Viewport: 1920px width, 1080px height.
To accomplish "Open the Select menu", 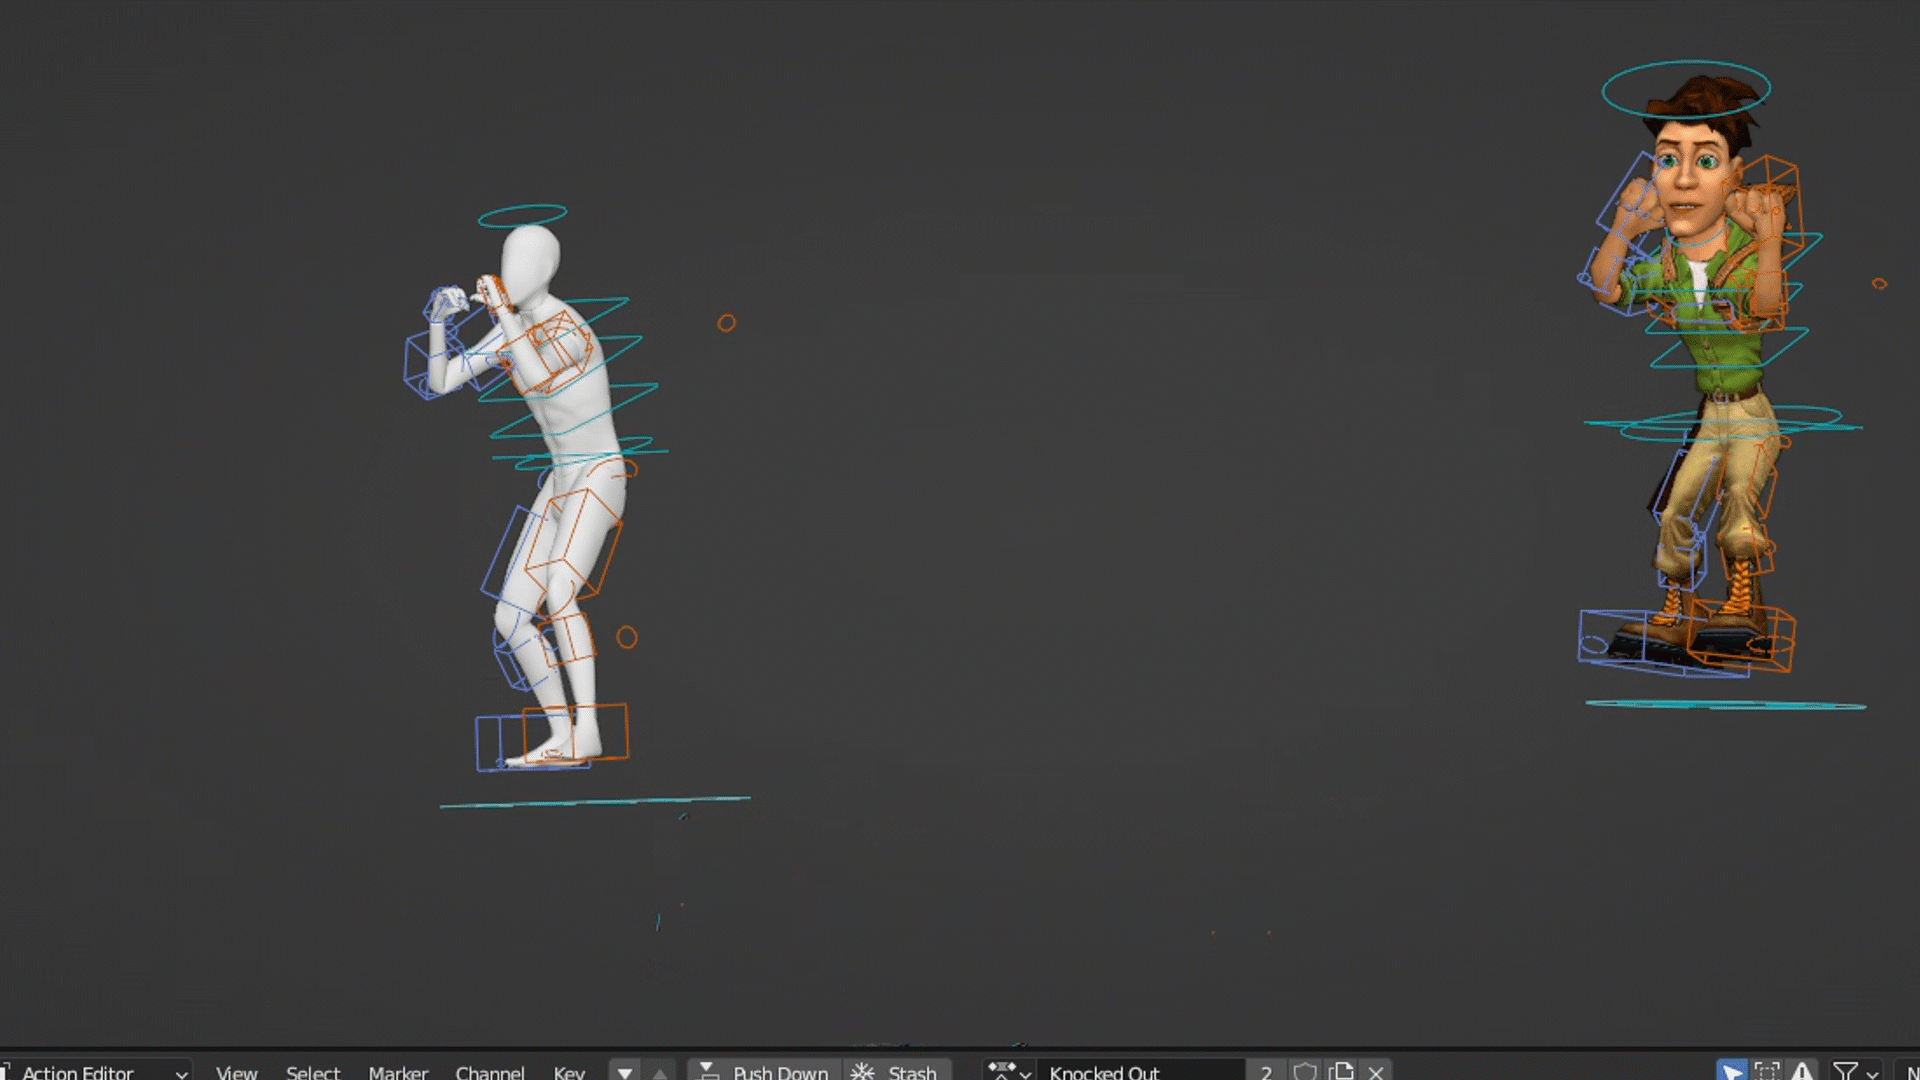I will pyautogui.click(x=313, y=1072).
